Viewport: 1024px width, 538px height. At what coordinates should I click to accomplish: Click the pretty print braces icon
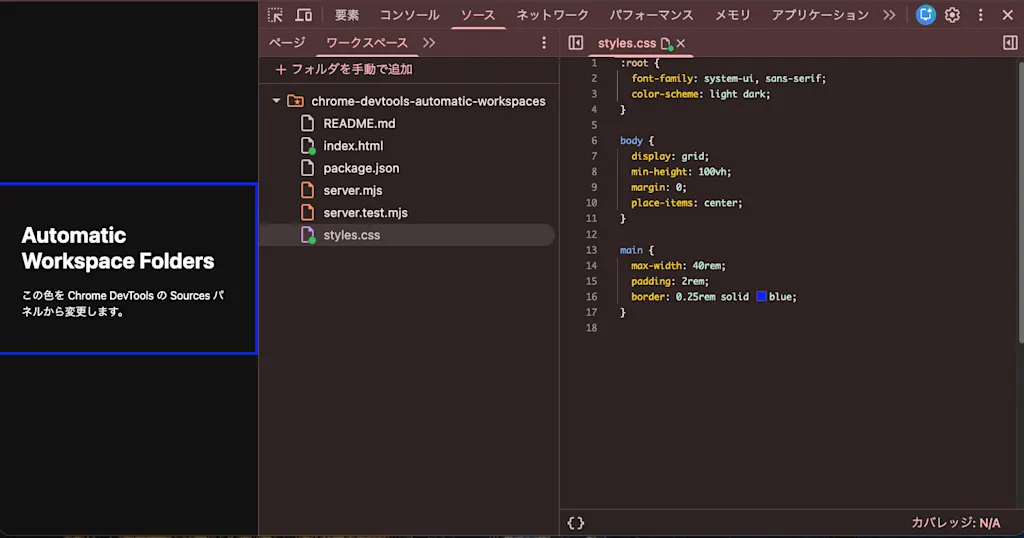click(575, 523)
